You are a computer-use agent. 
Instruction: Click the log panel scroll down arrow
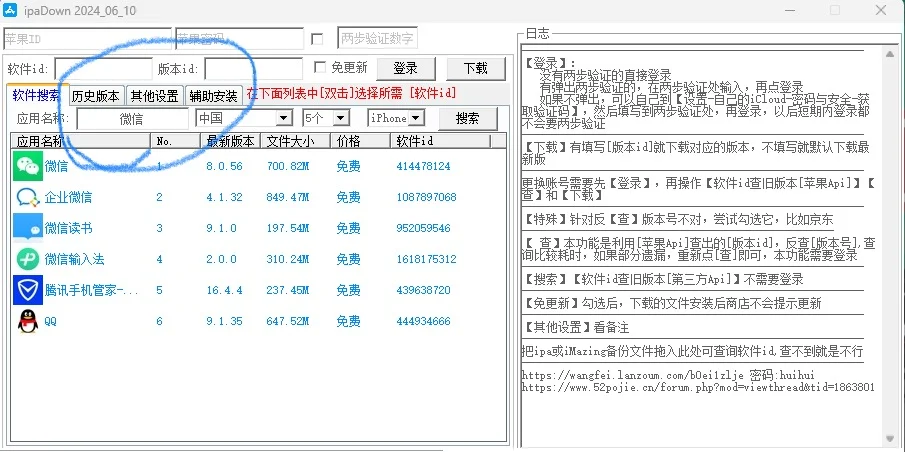[x=890, y=438]
